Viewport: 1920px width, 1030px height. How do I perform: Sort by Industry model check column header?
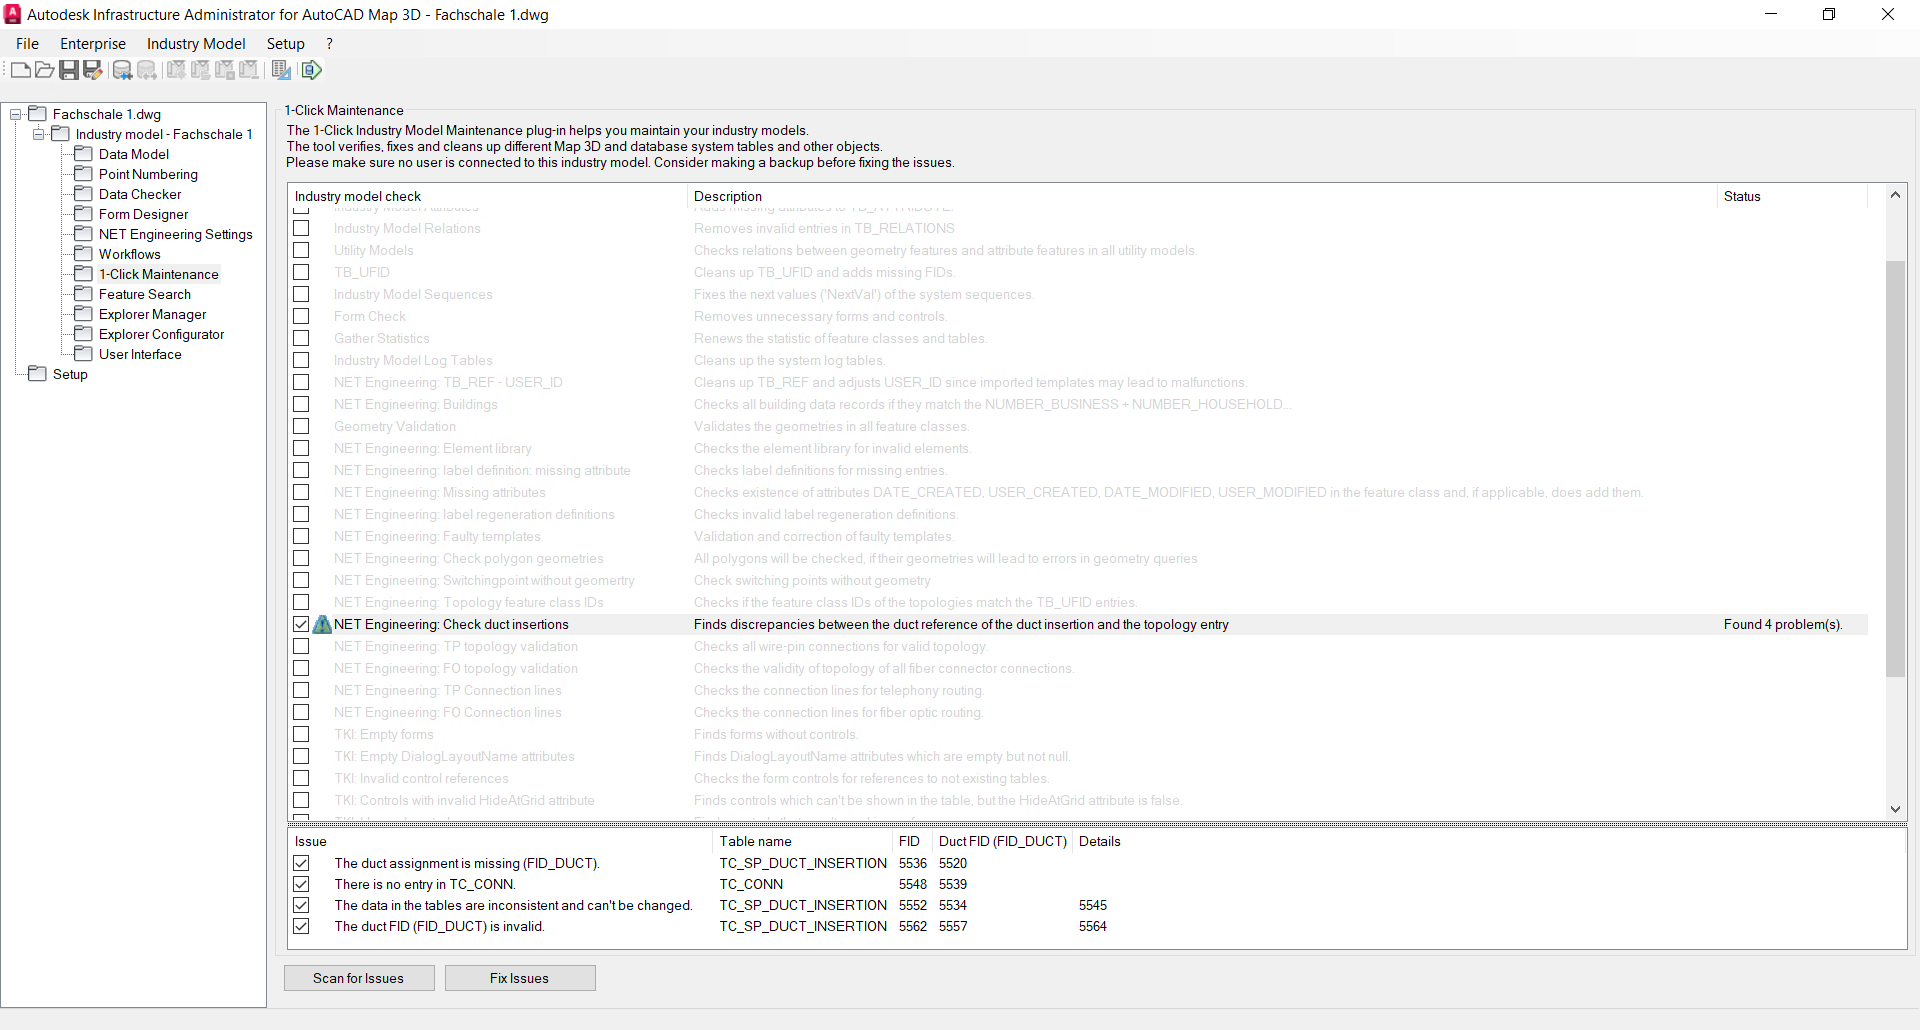488,196
